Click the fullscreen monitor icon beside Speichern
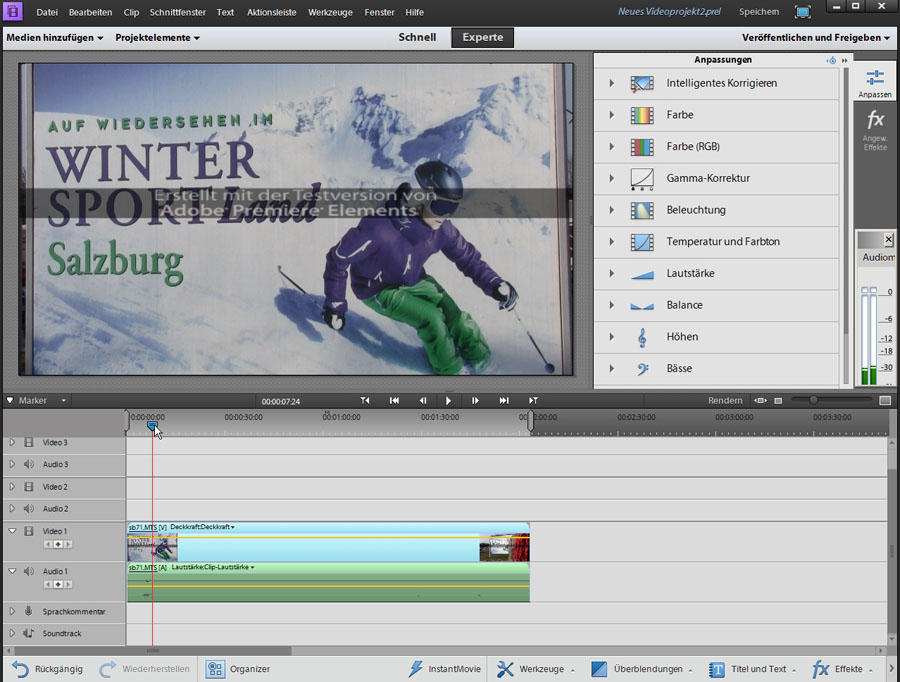This screenshot has height=682, width=900. (802, 11)
